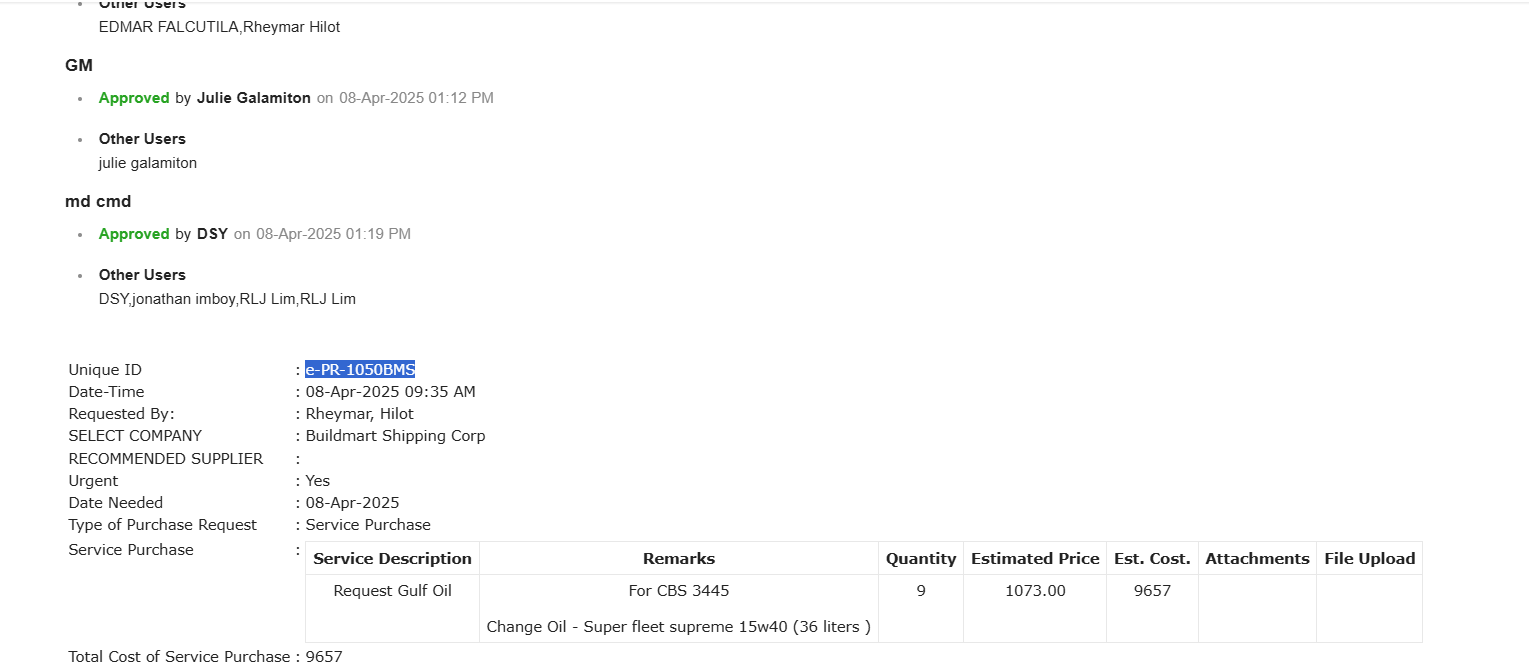Click the Remarks column header
This screenshot has height=671, width=1529.
click(679, 559)
